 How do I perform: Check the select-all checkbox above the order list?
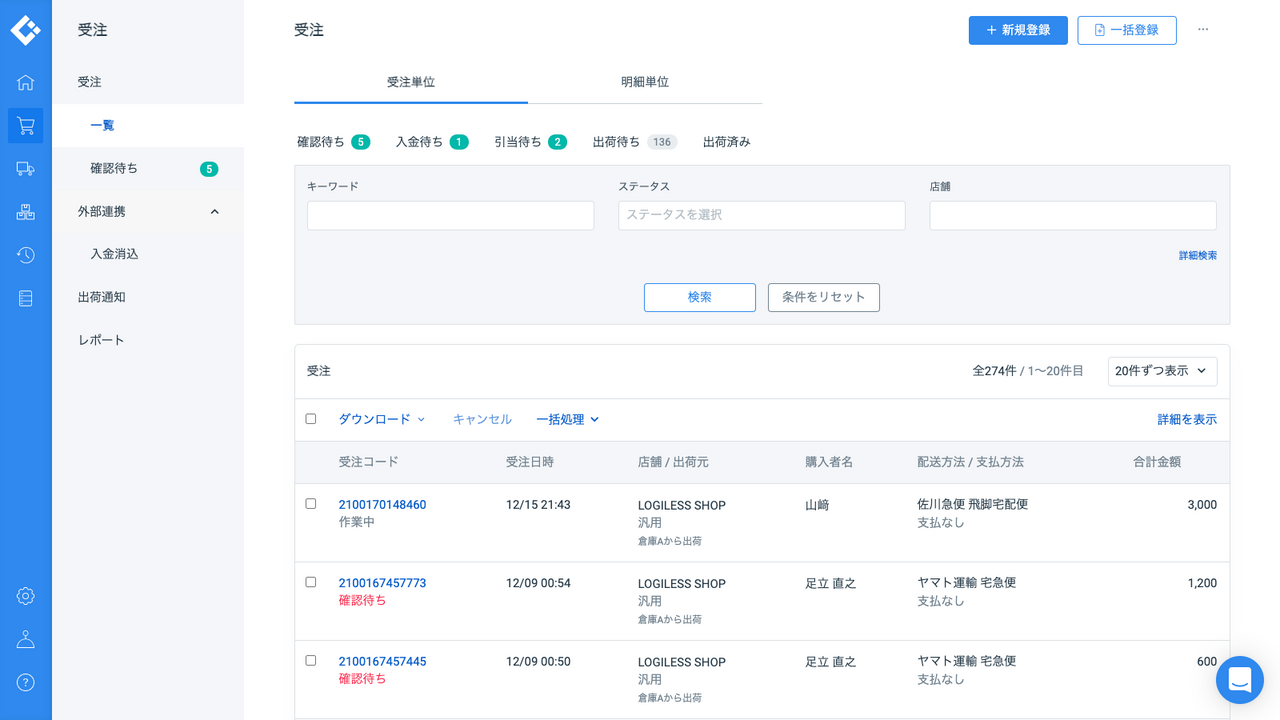click(x=310, y=418)
